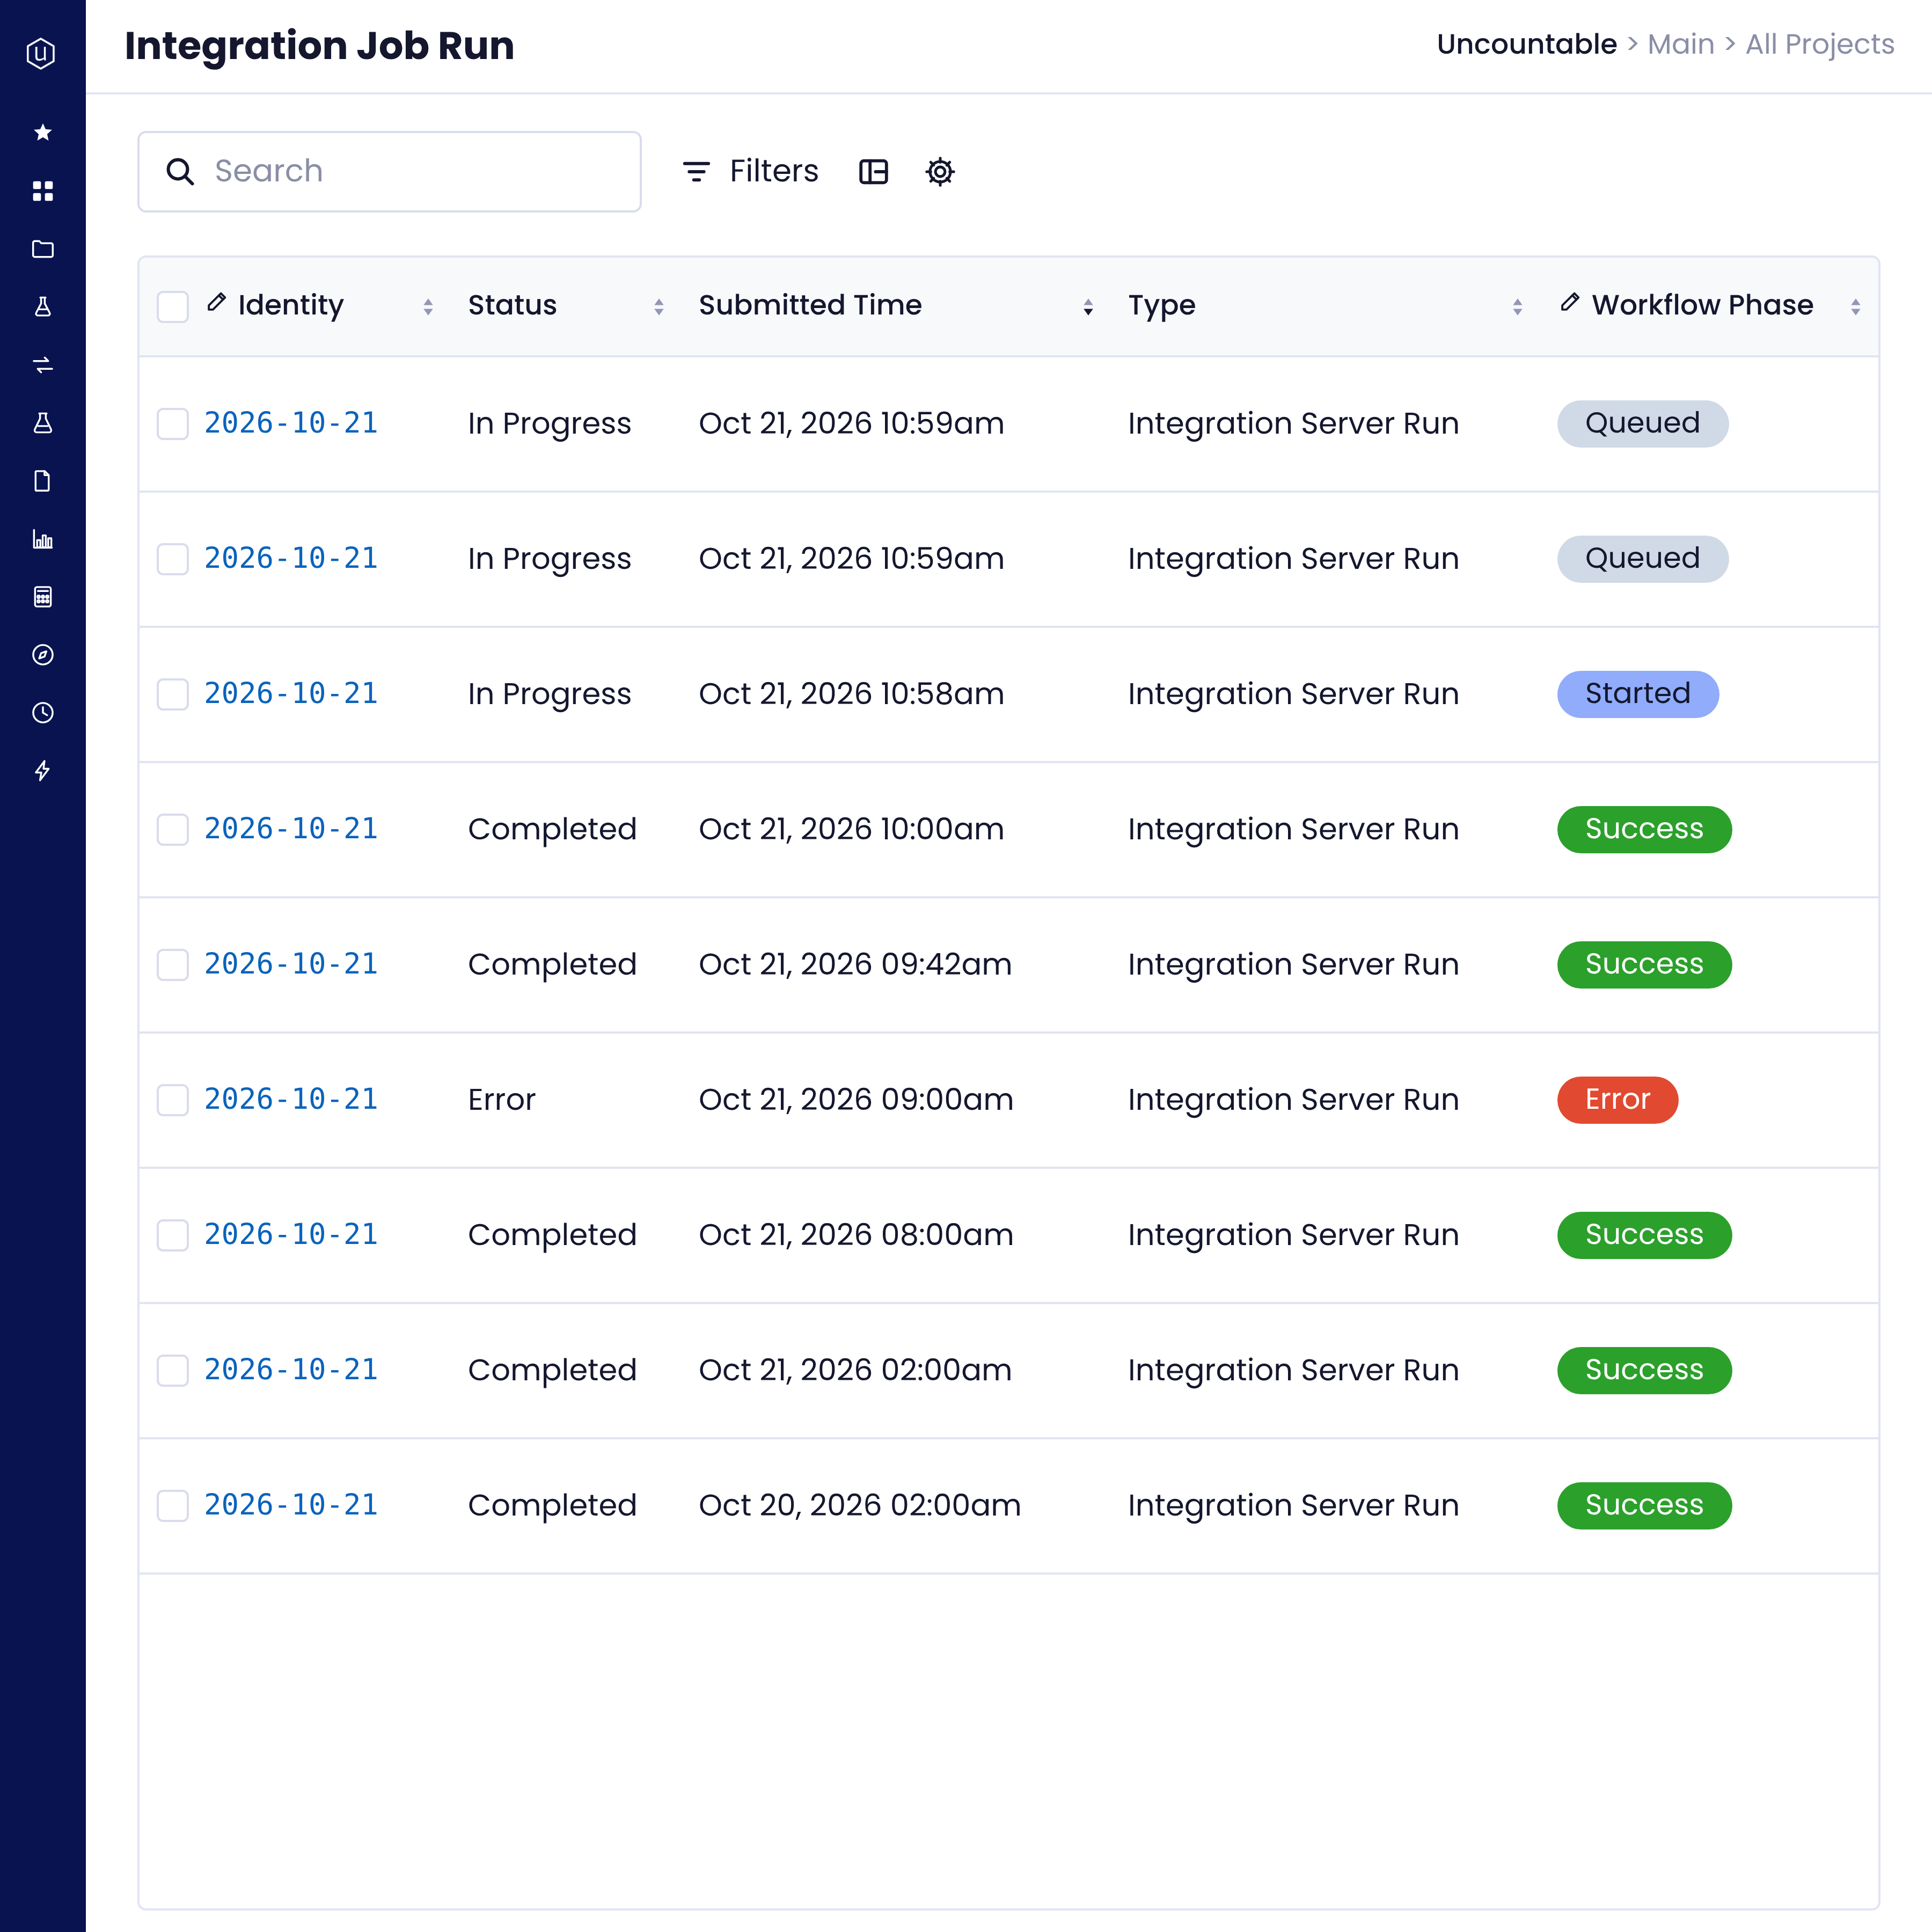This screenshot has height=1932, width=1932.
Task: Open the 2026-10-21 job submitted Oct 21 02:00am
Action: [291, 1370]
